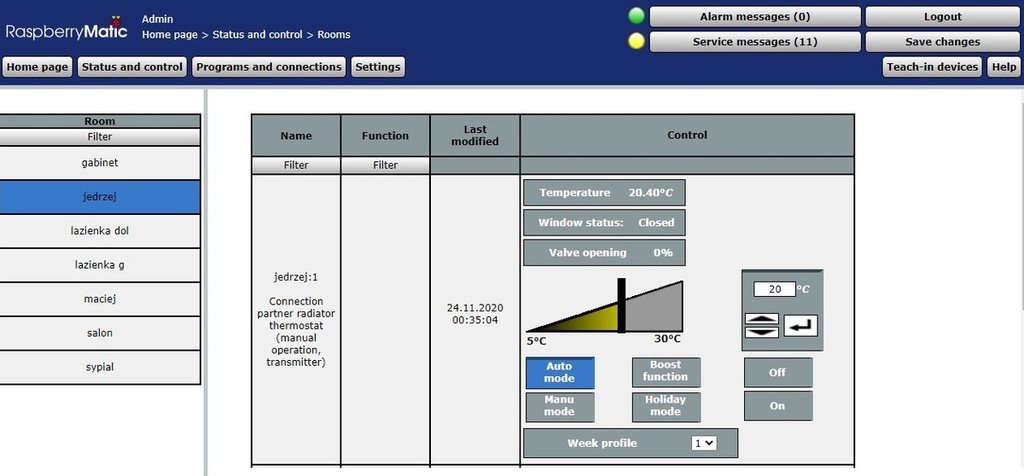Click the black slider handle marker

pos(621,305)
